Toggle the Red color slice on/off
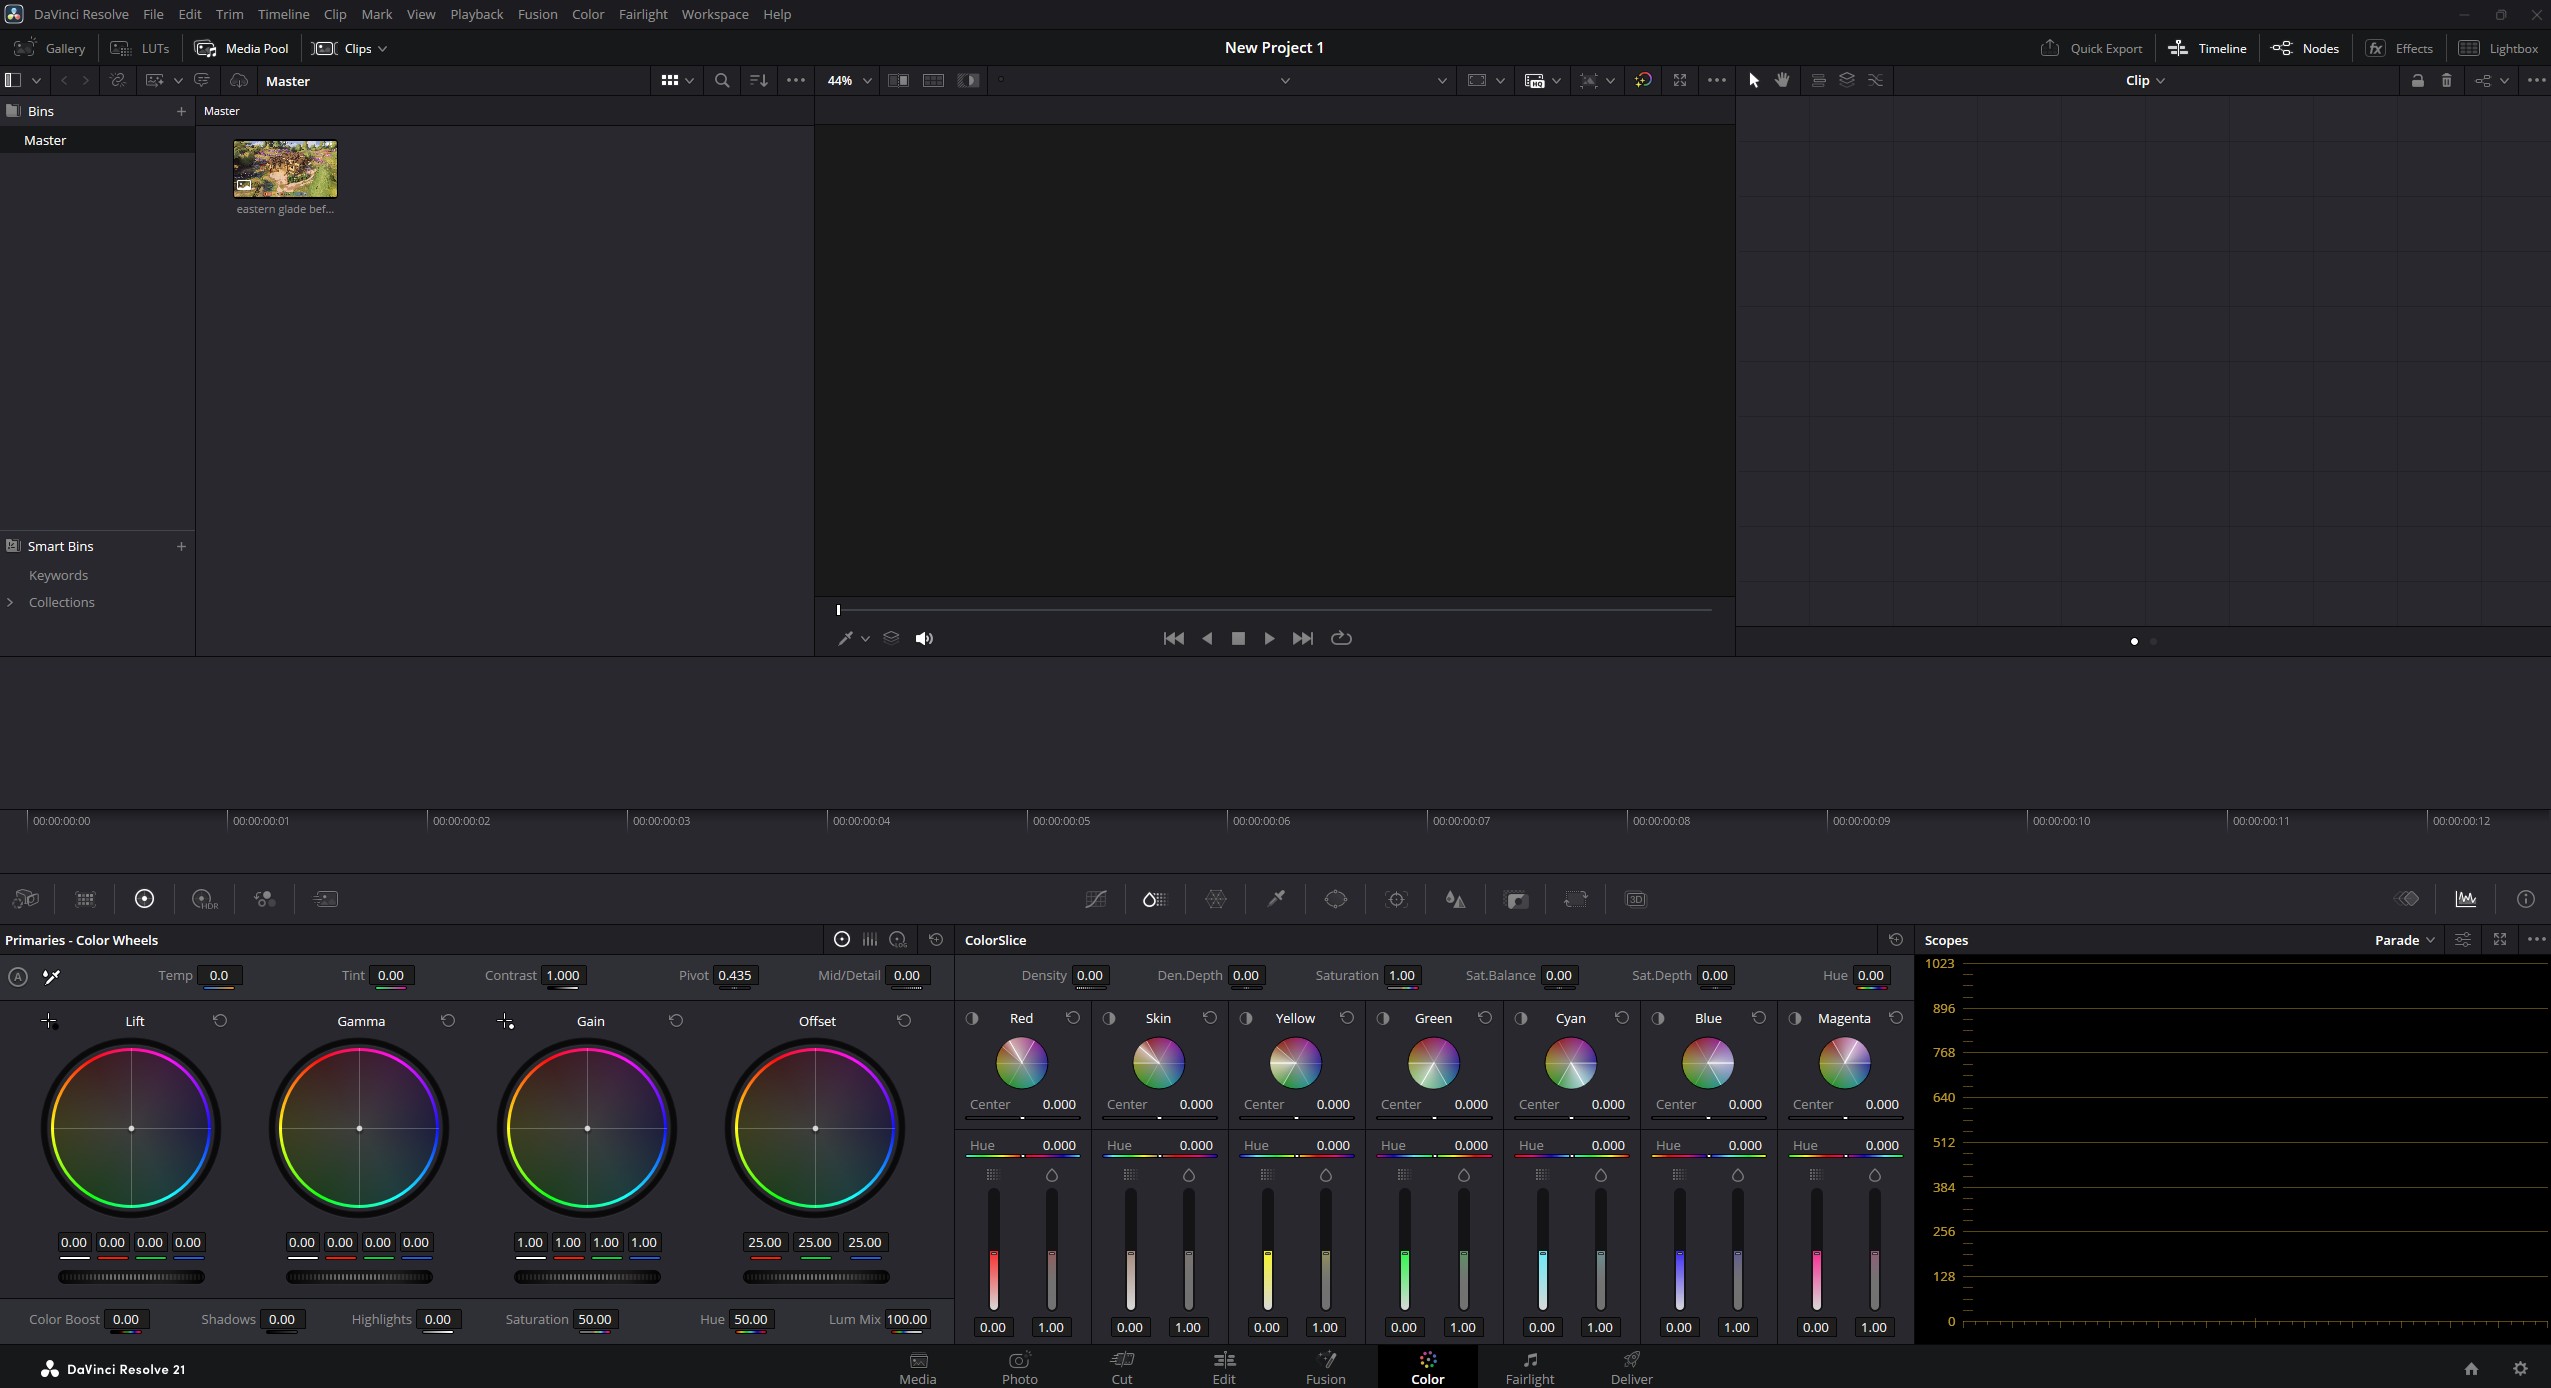Image resolution: width=2551 pixels, height=1388 pixels. click(972, 1018)
